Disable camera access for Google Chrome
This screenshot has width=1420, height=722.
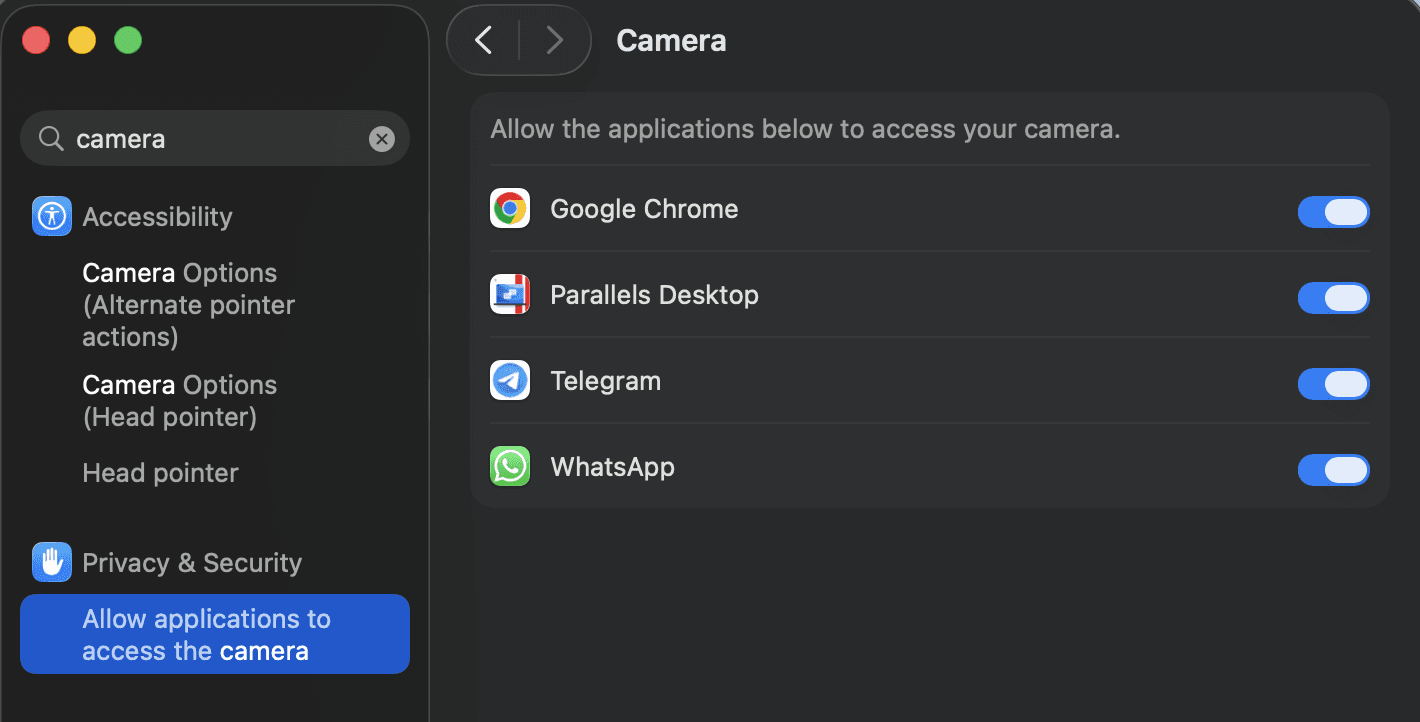pyautogui.click(x=1333, y=212)
